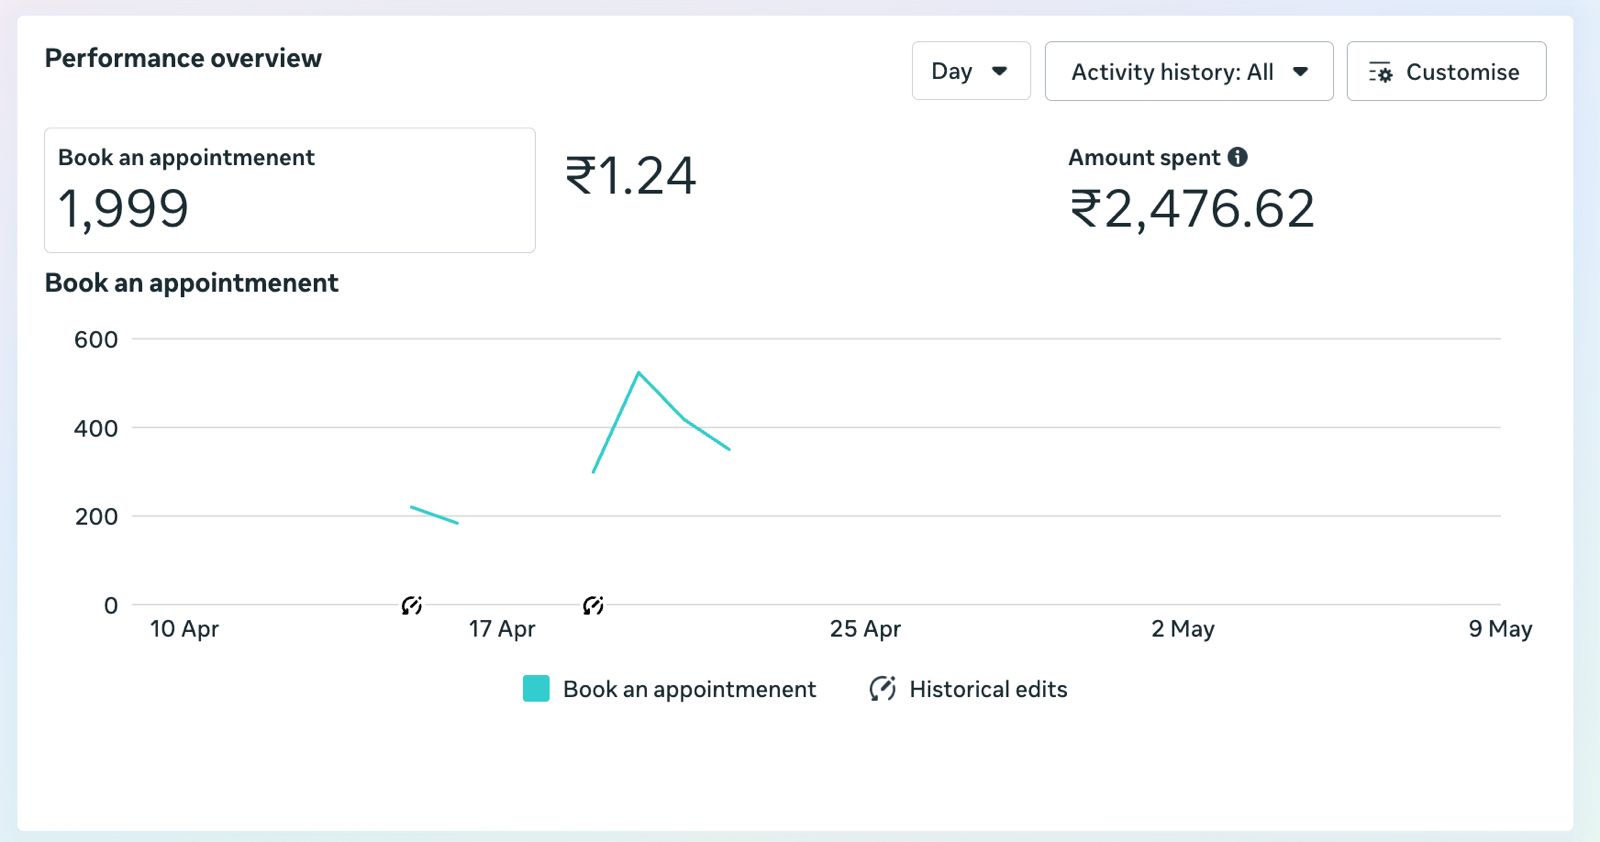Click the arrow on the Day dropdown
The width and height of the screenshot is (1600, 842).
coord(999,71)
